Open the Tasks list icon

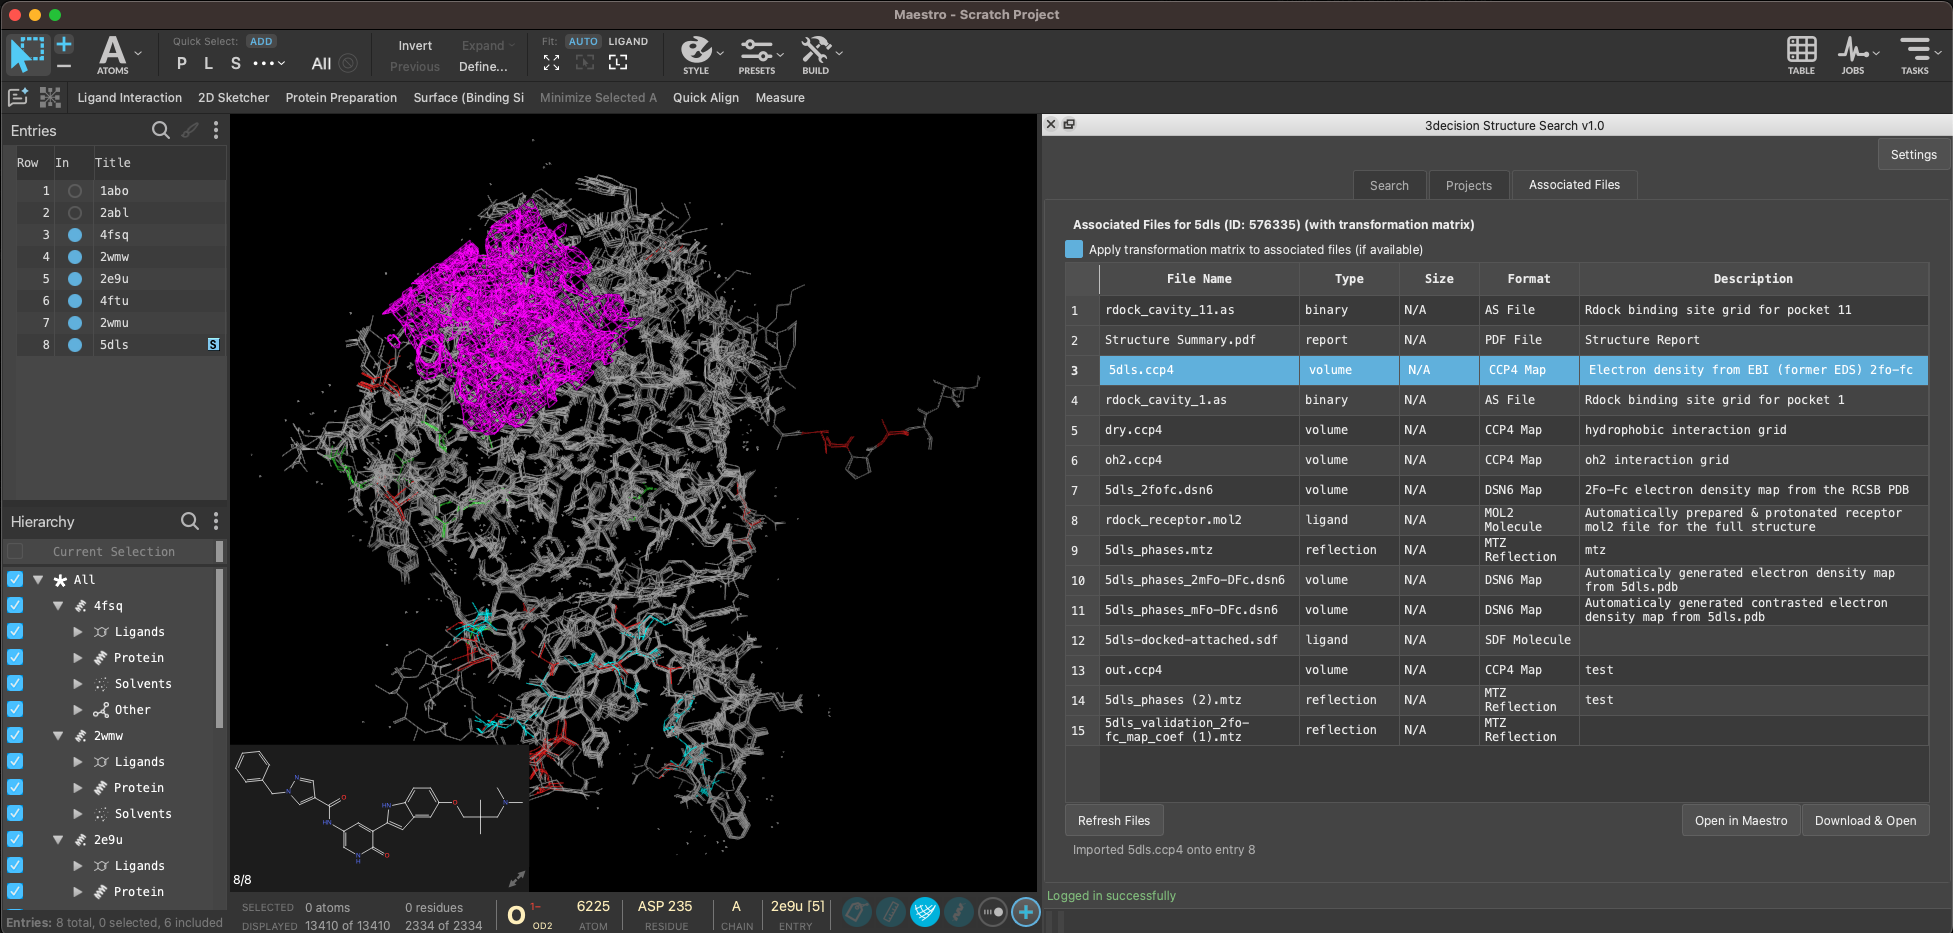click(x=1915, y=55)
